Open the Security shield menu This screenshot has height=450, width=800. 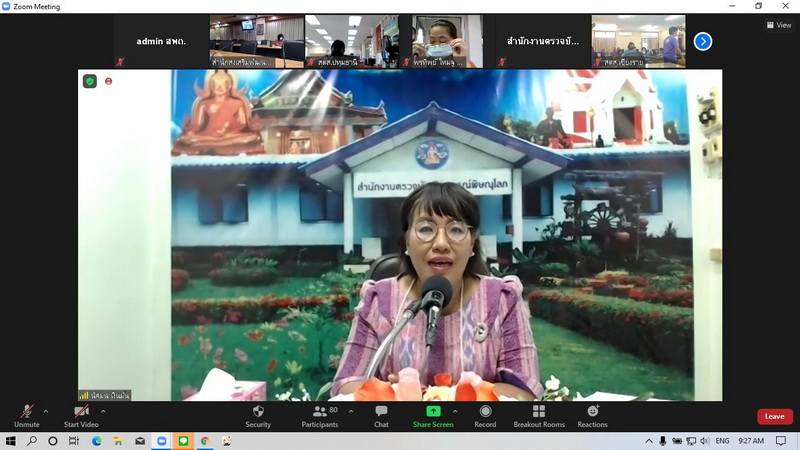[258, 416]
